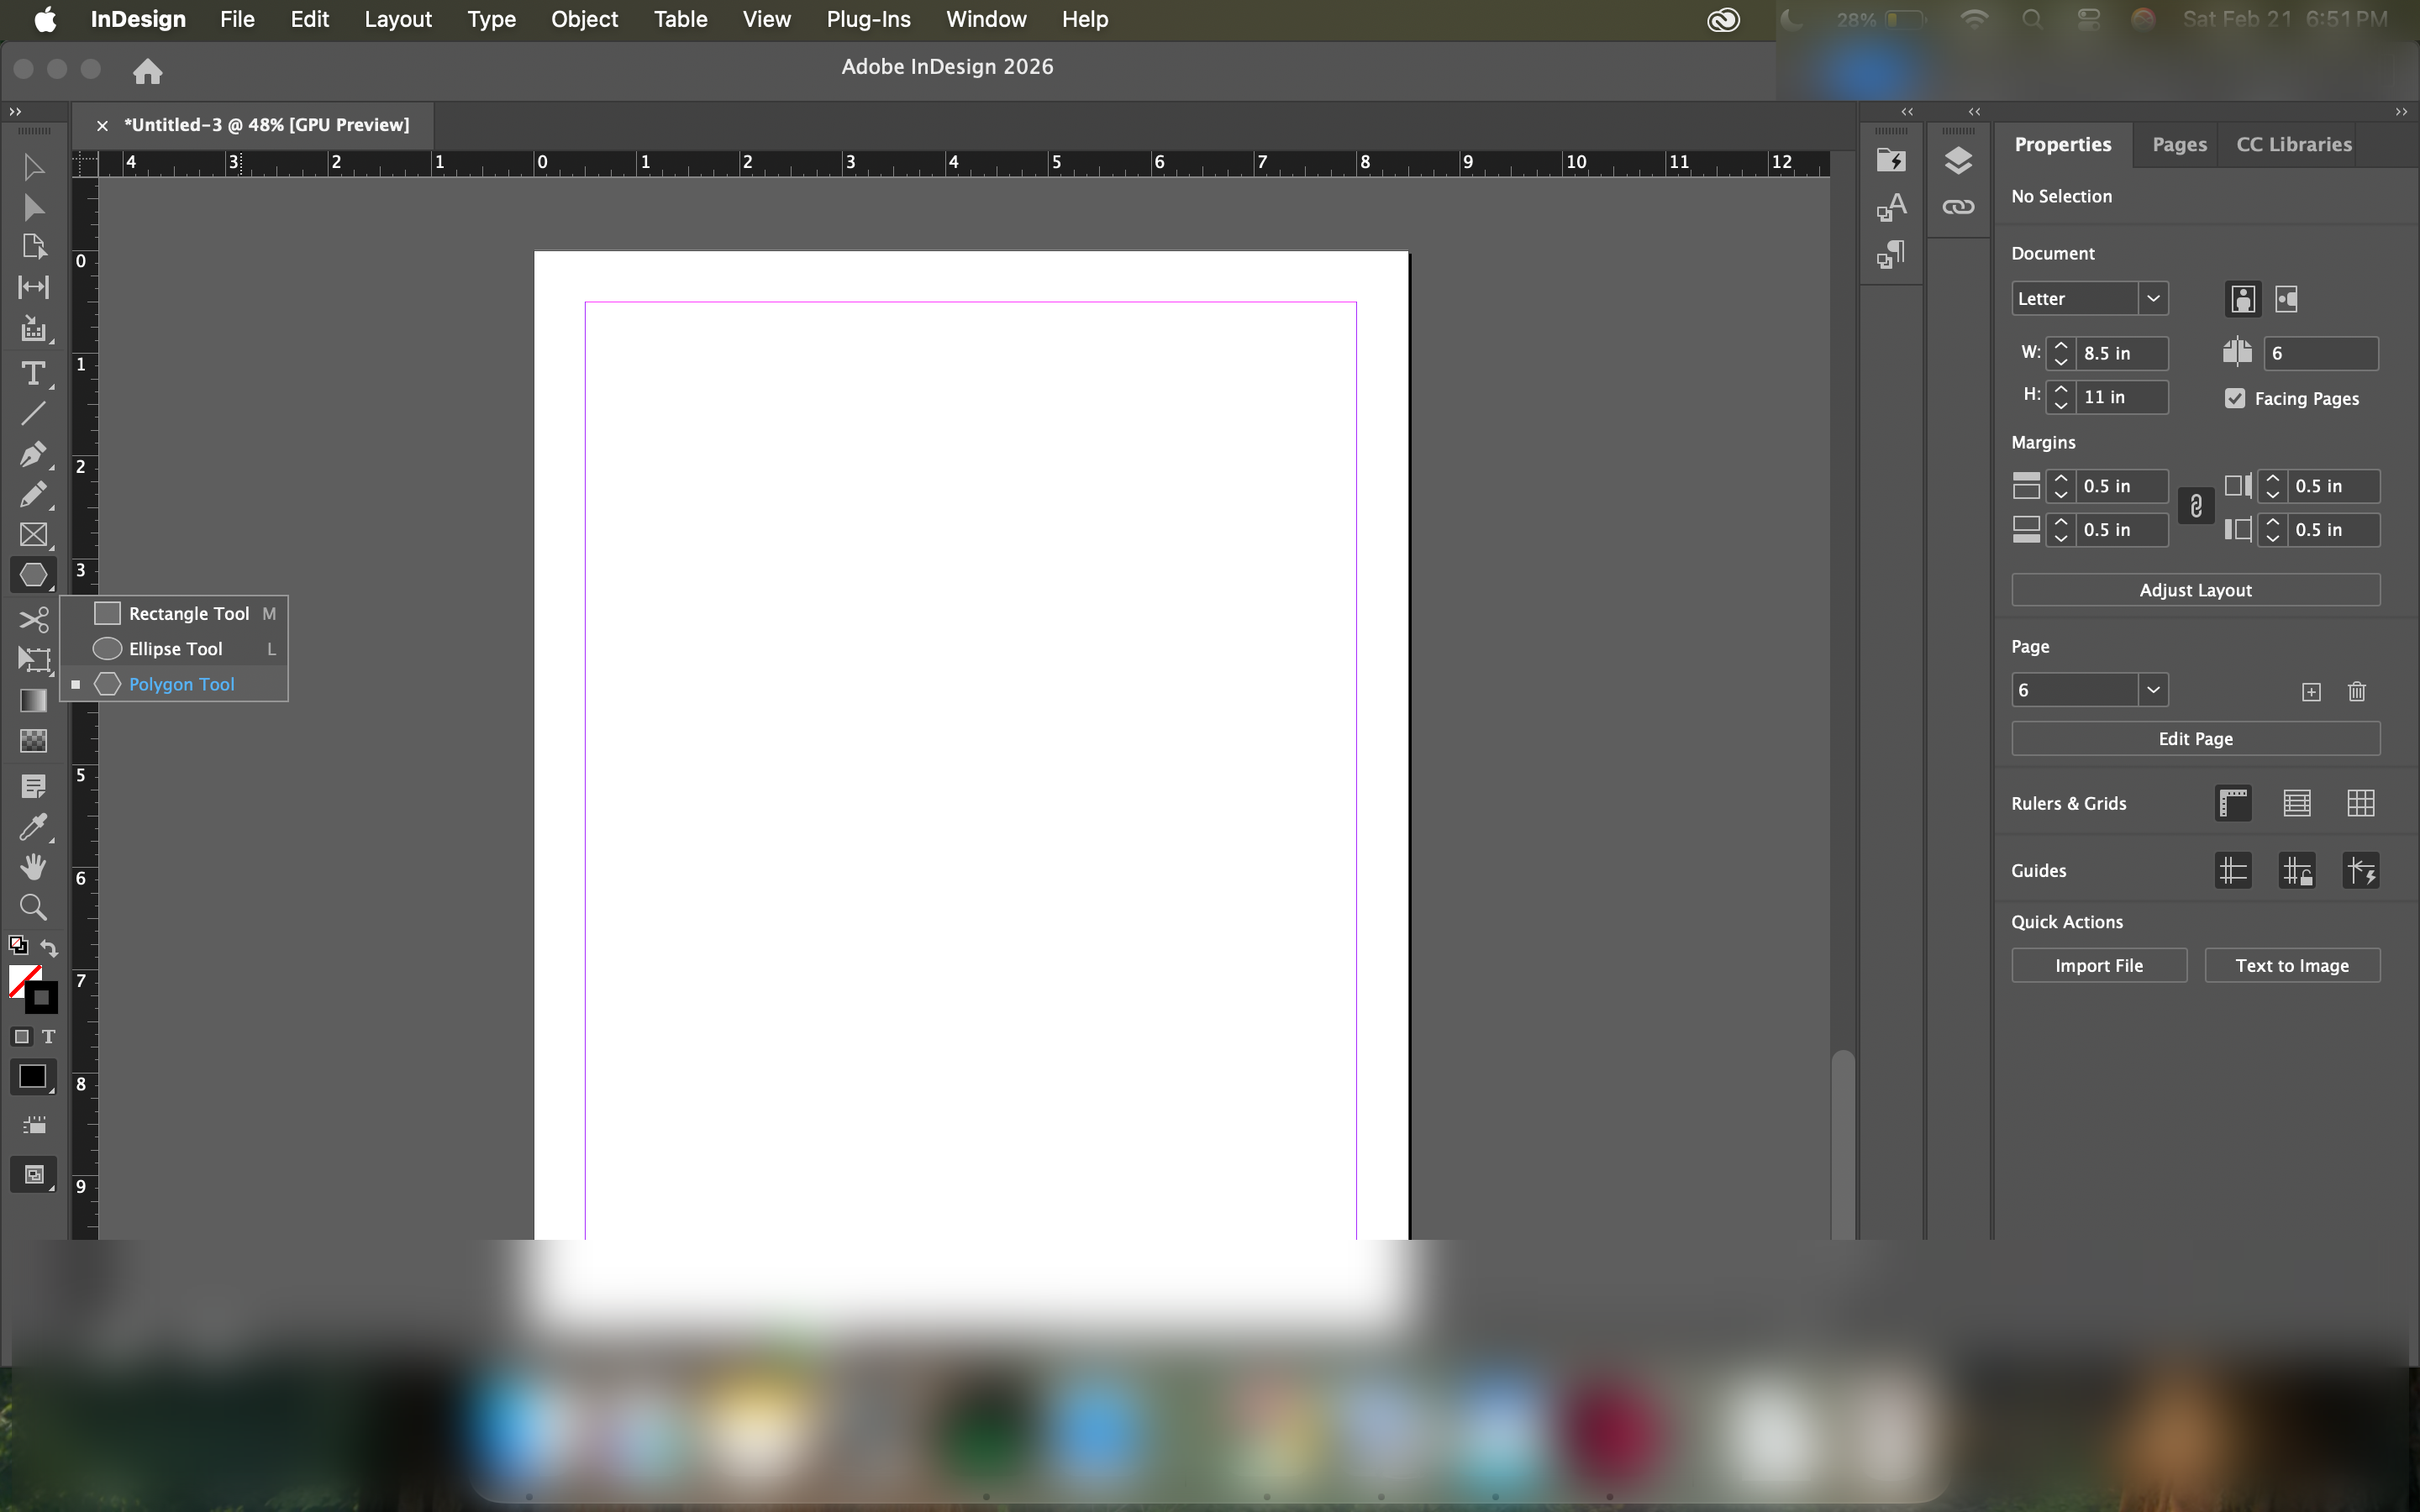Pick the Eyedropper tool
Image resolution: width=2420 pixels, height=1512 pixels.
(x=33, y=828)
